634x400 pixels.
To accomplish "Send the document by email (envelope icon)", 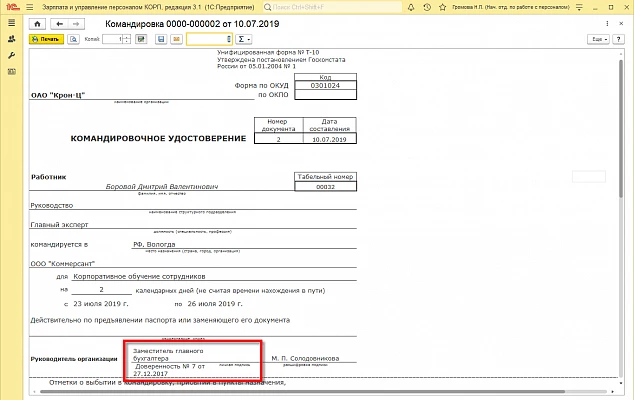I will (x=176, y=39).
